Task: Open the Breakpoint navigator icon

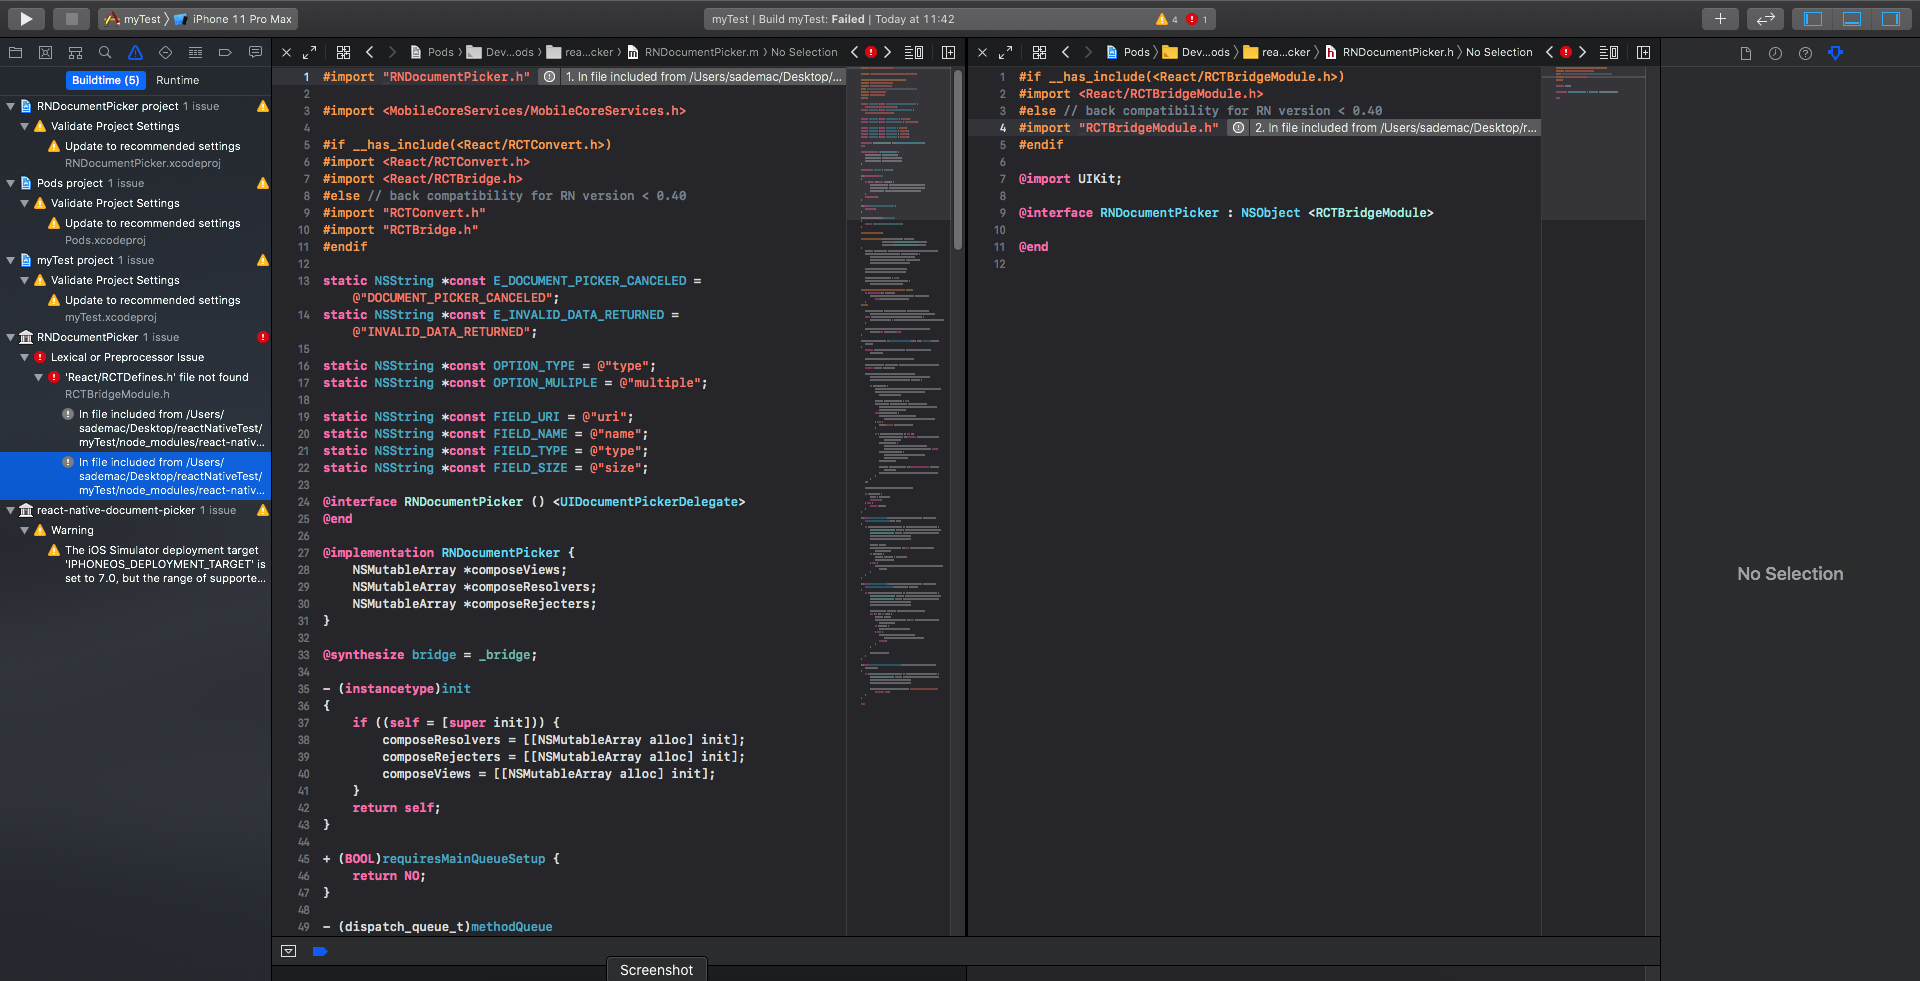Action: tap(225, 53)
